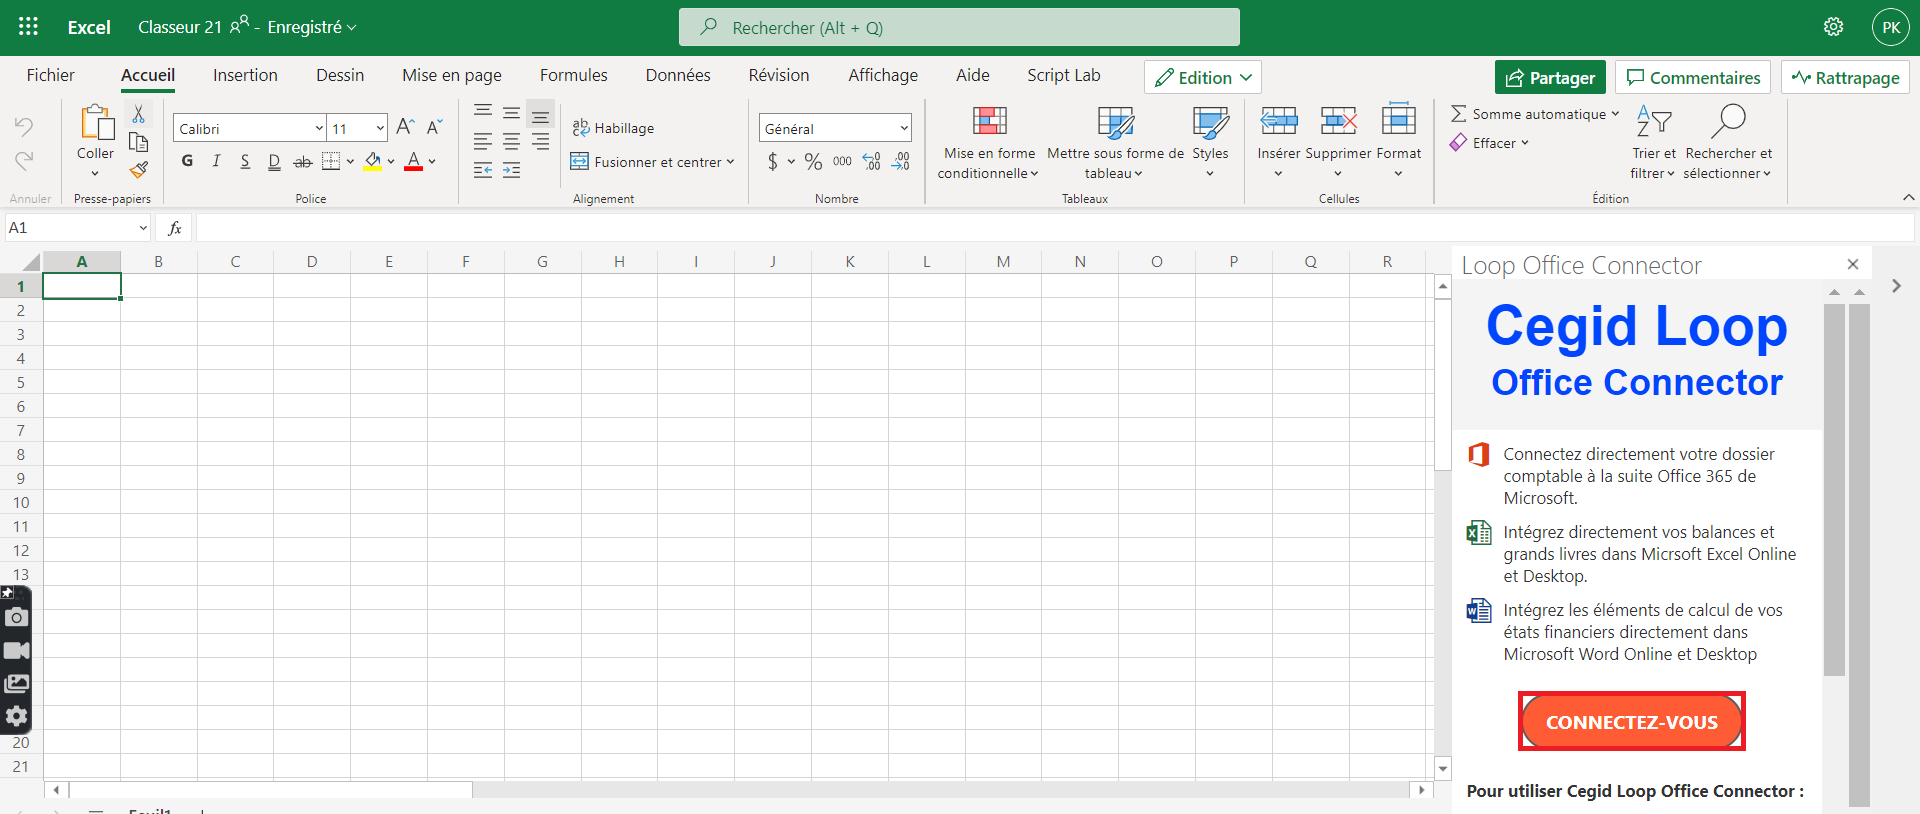Toggle double underline (D) formatting
1920x814 pixels.
(x=274, y=161)
